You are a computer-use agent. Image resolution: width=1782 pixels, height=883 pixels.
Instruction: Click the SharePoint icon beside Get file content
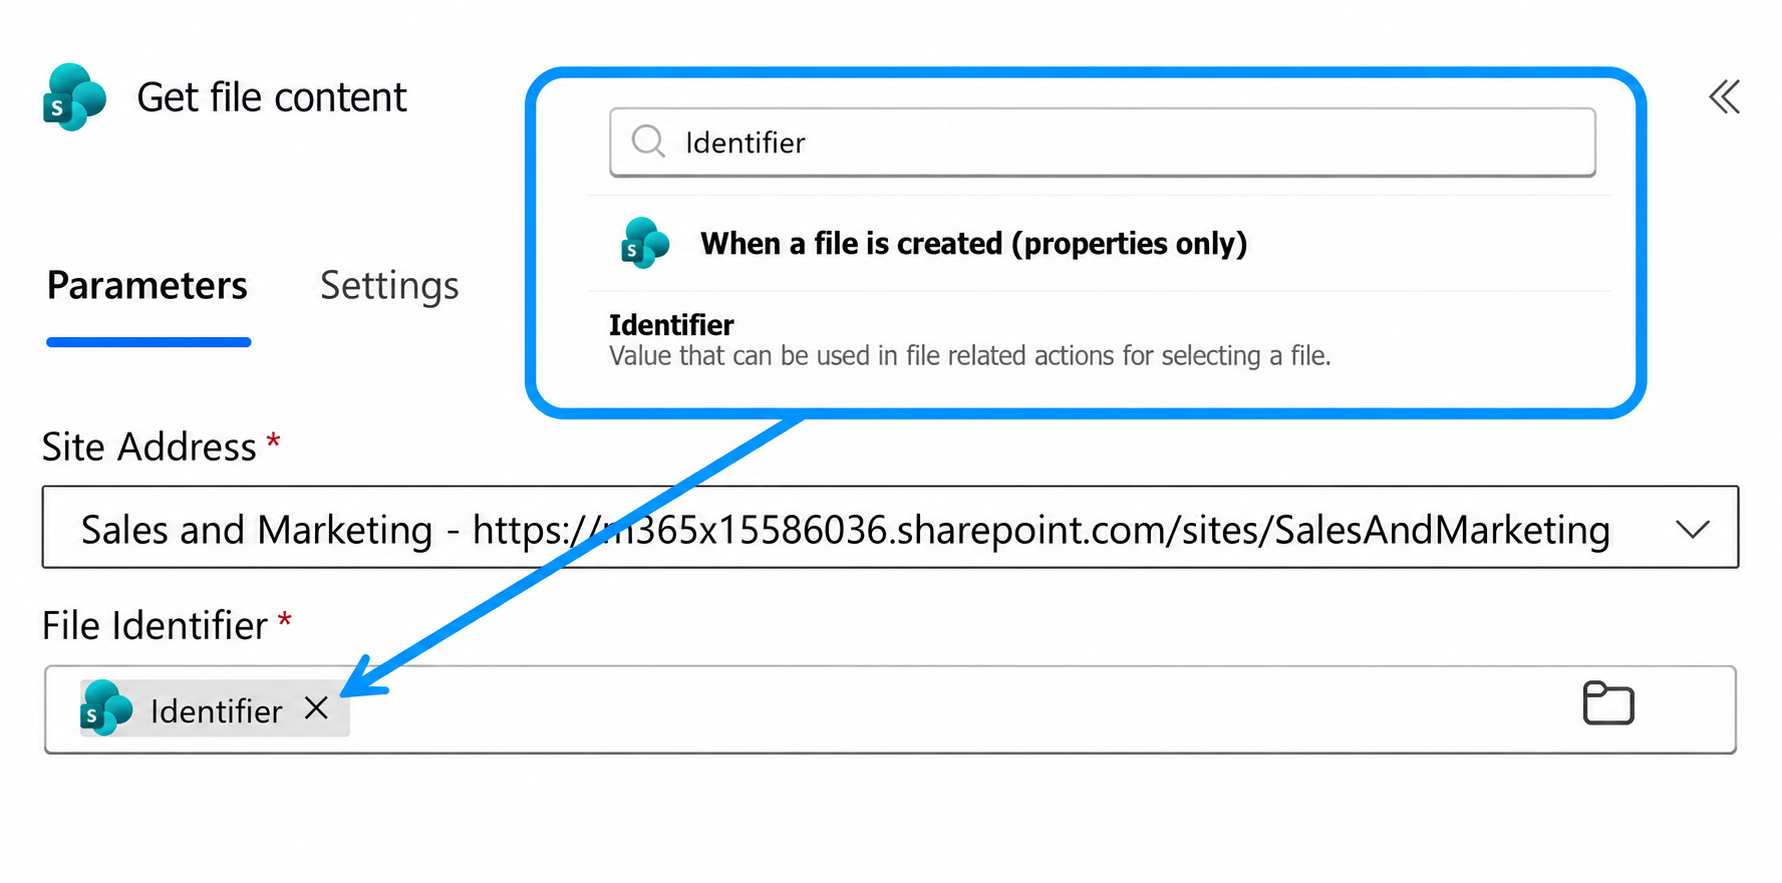74,97
